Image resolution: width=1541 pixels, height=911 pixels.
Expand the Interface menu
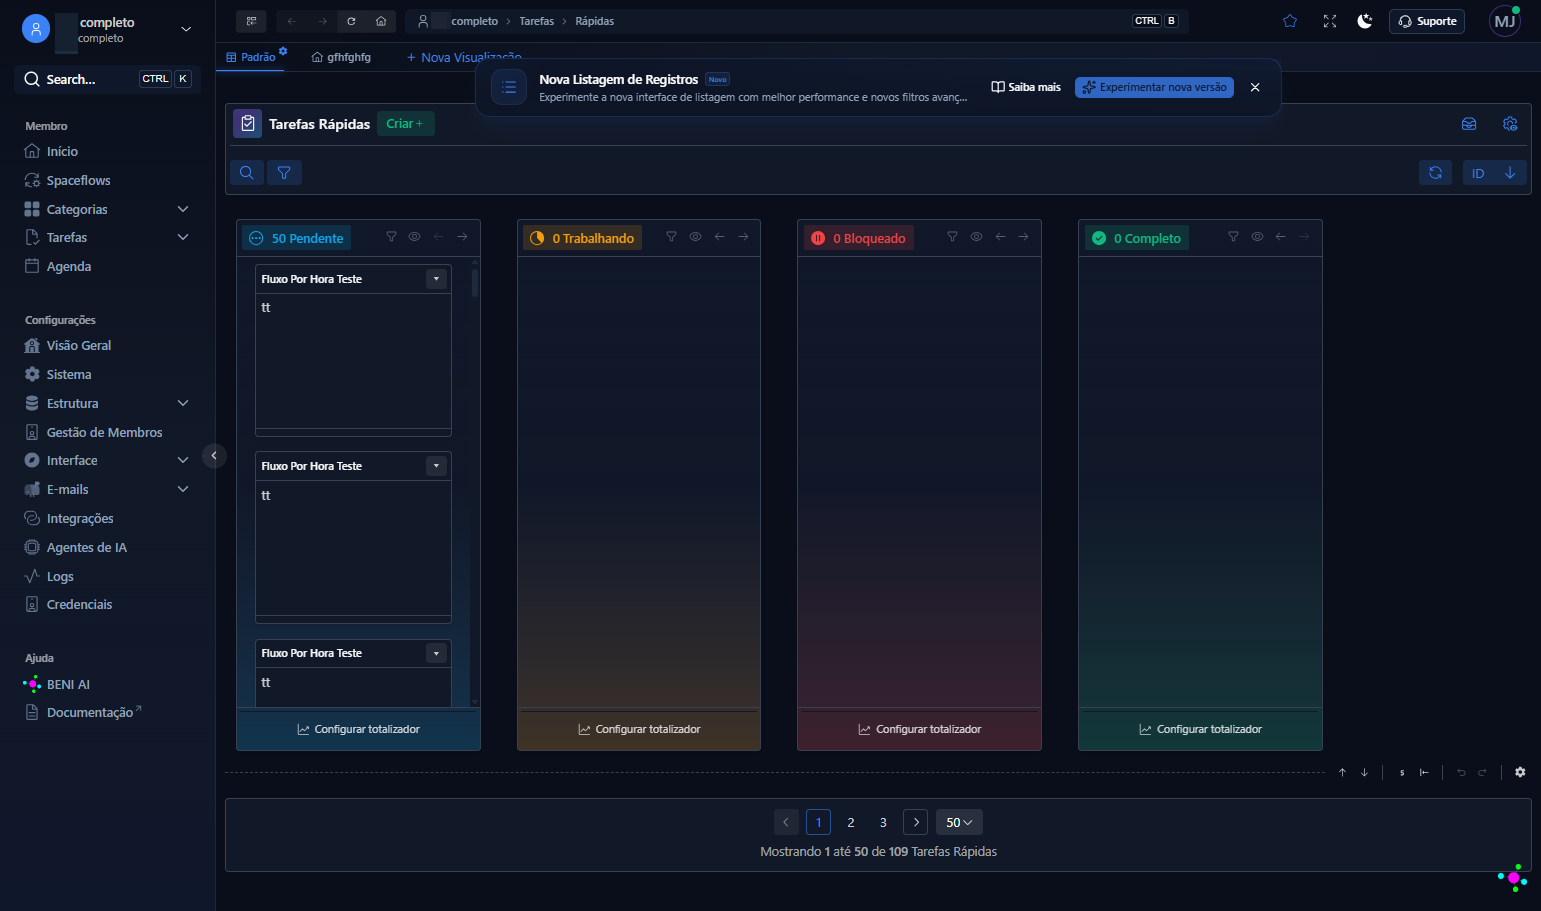click(183, 460)
